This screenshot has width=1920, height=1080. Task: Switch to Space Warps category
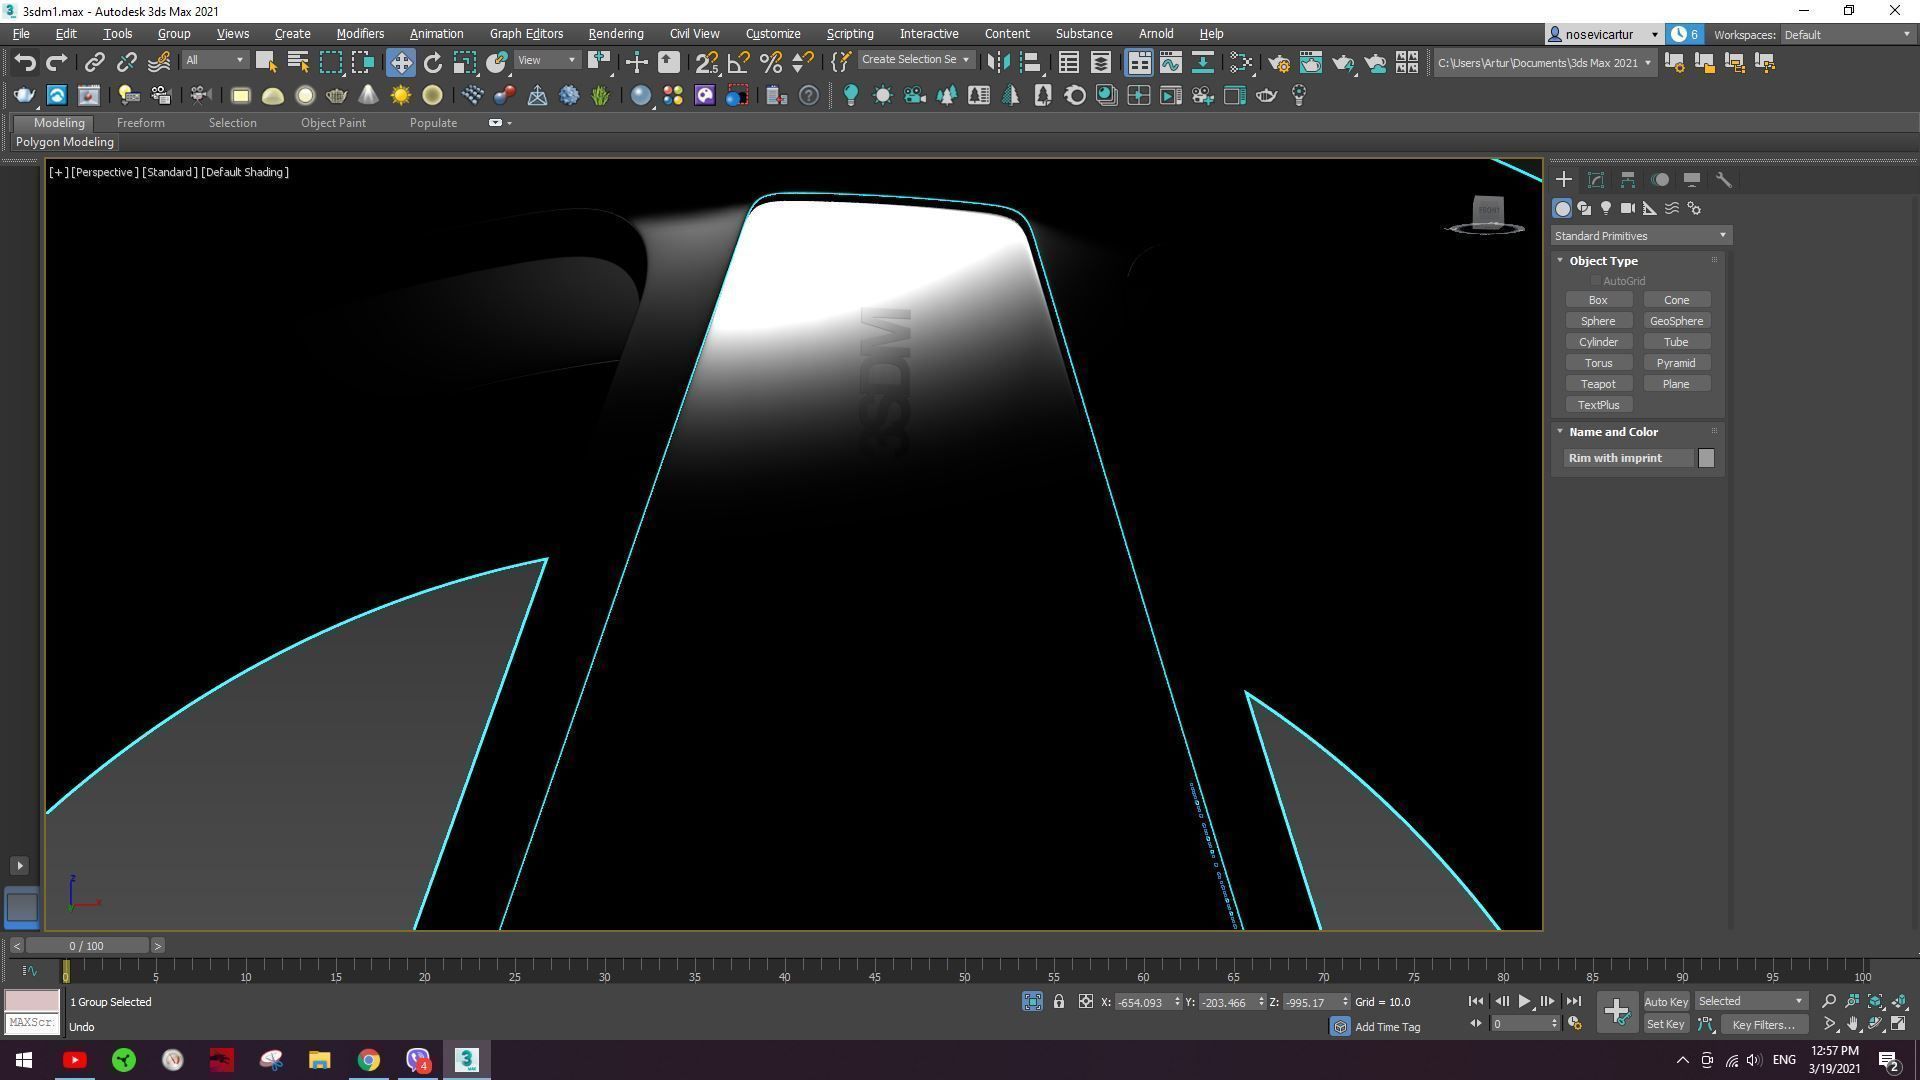click(x=1672, y=208)
